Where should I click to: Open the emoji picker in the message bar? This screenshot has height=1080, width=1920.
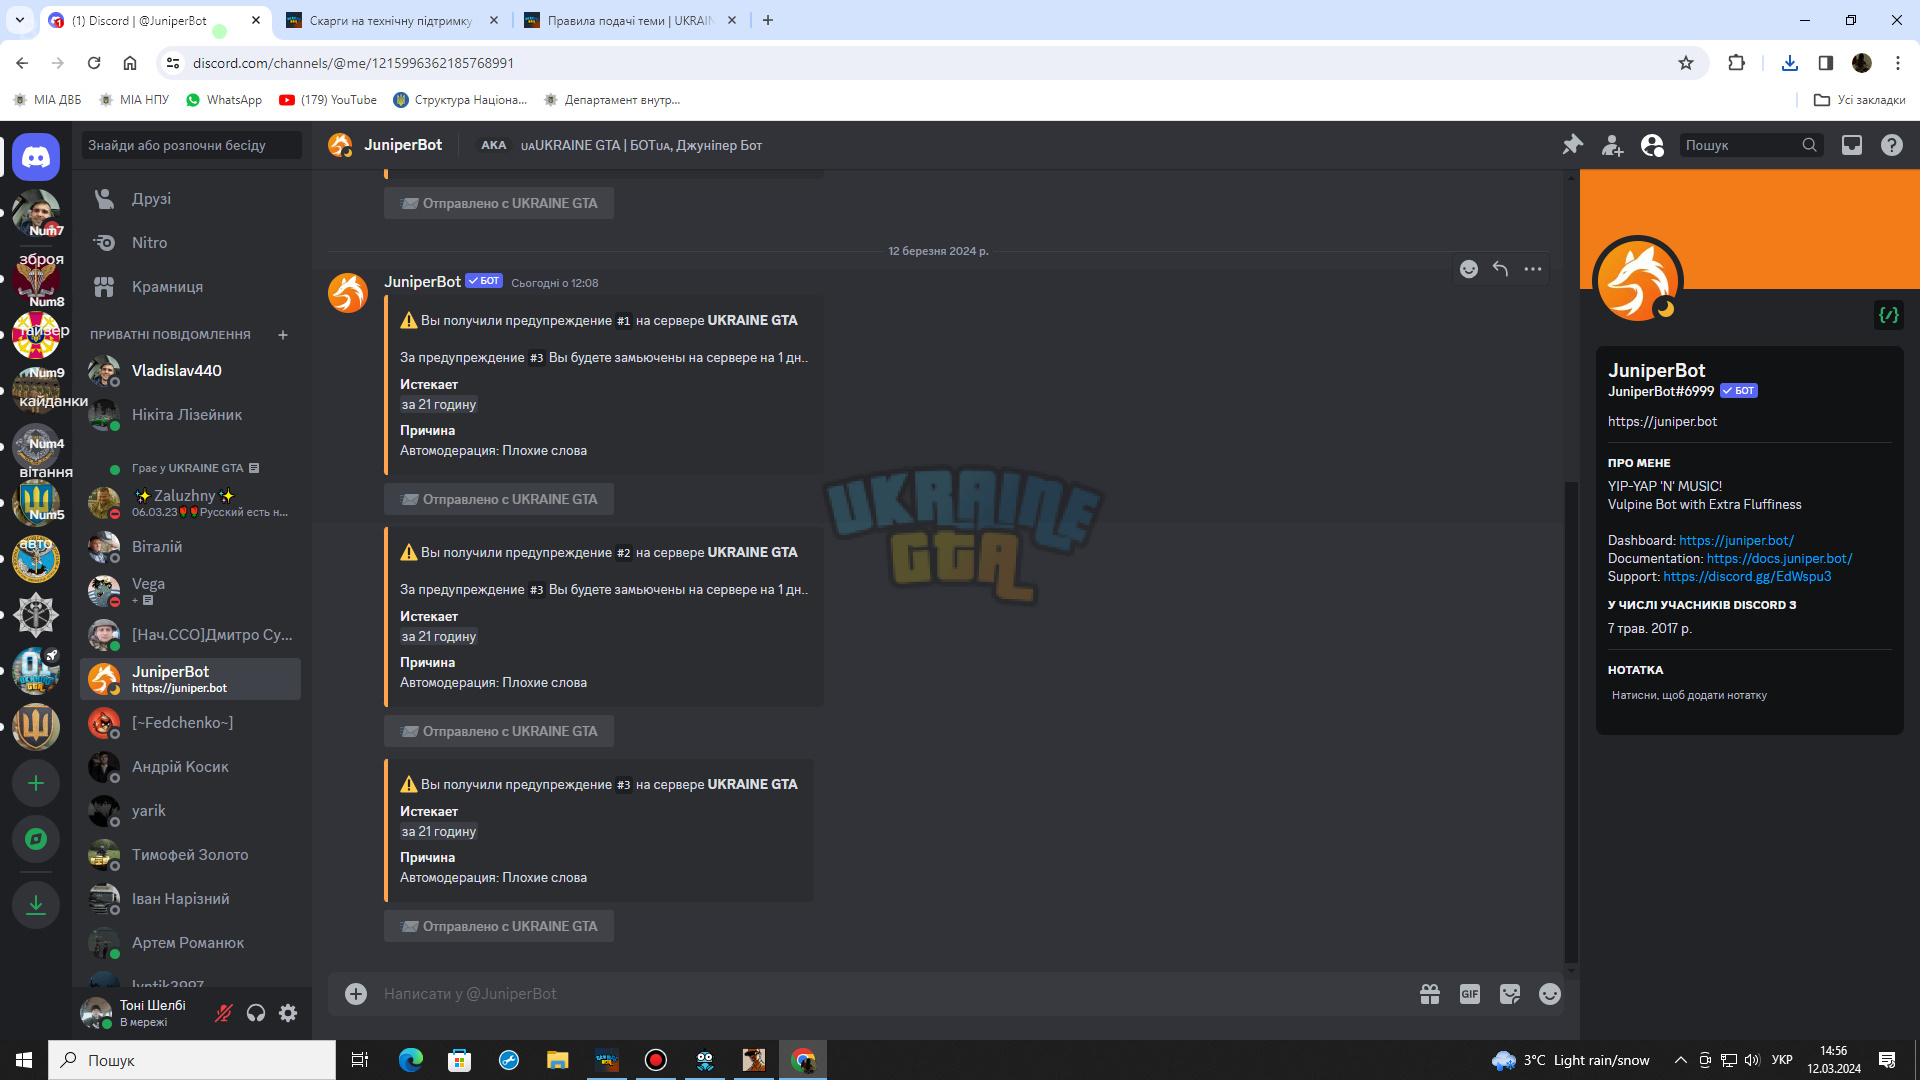click(x=1550, y=994)
